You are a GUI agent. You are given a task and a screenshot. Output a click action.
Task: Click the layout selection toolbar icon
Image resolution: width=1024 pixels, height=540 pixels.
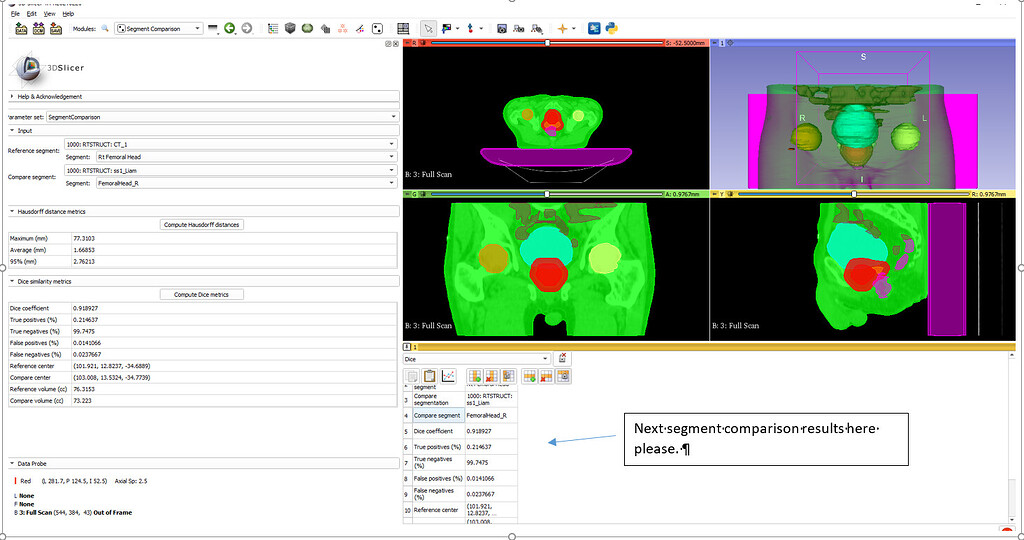[403, 29]
